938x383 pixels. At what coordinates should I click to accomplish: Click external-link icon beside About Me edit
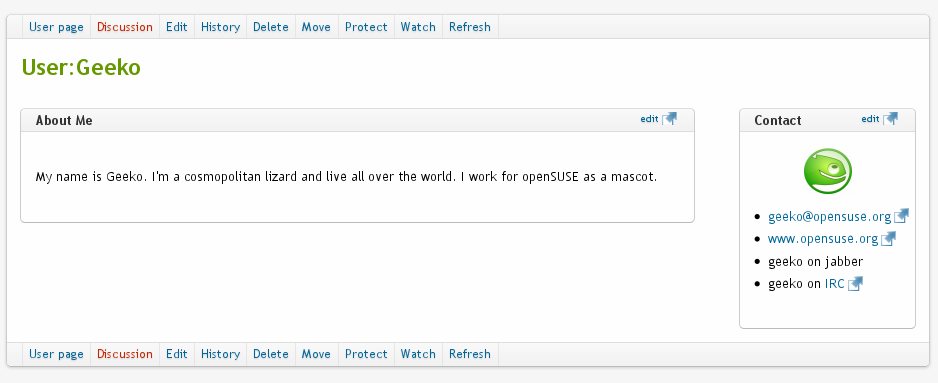[669, 118]
